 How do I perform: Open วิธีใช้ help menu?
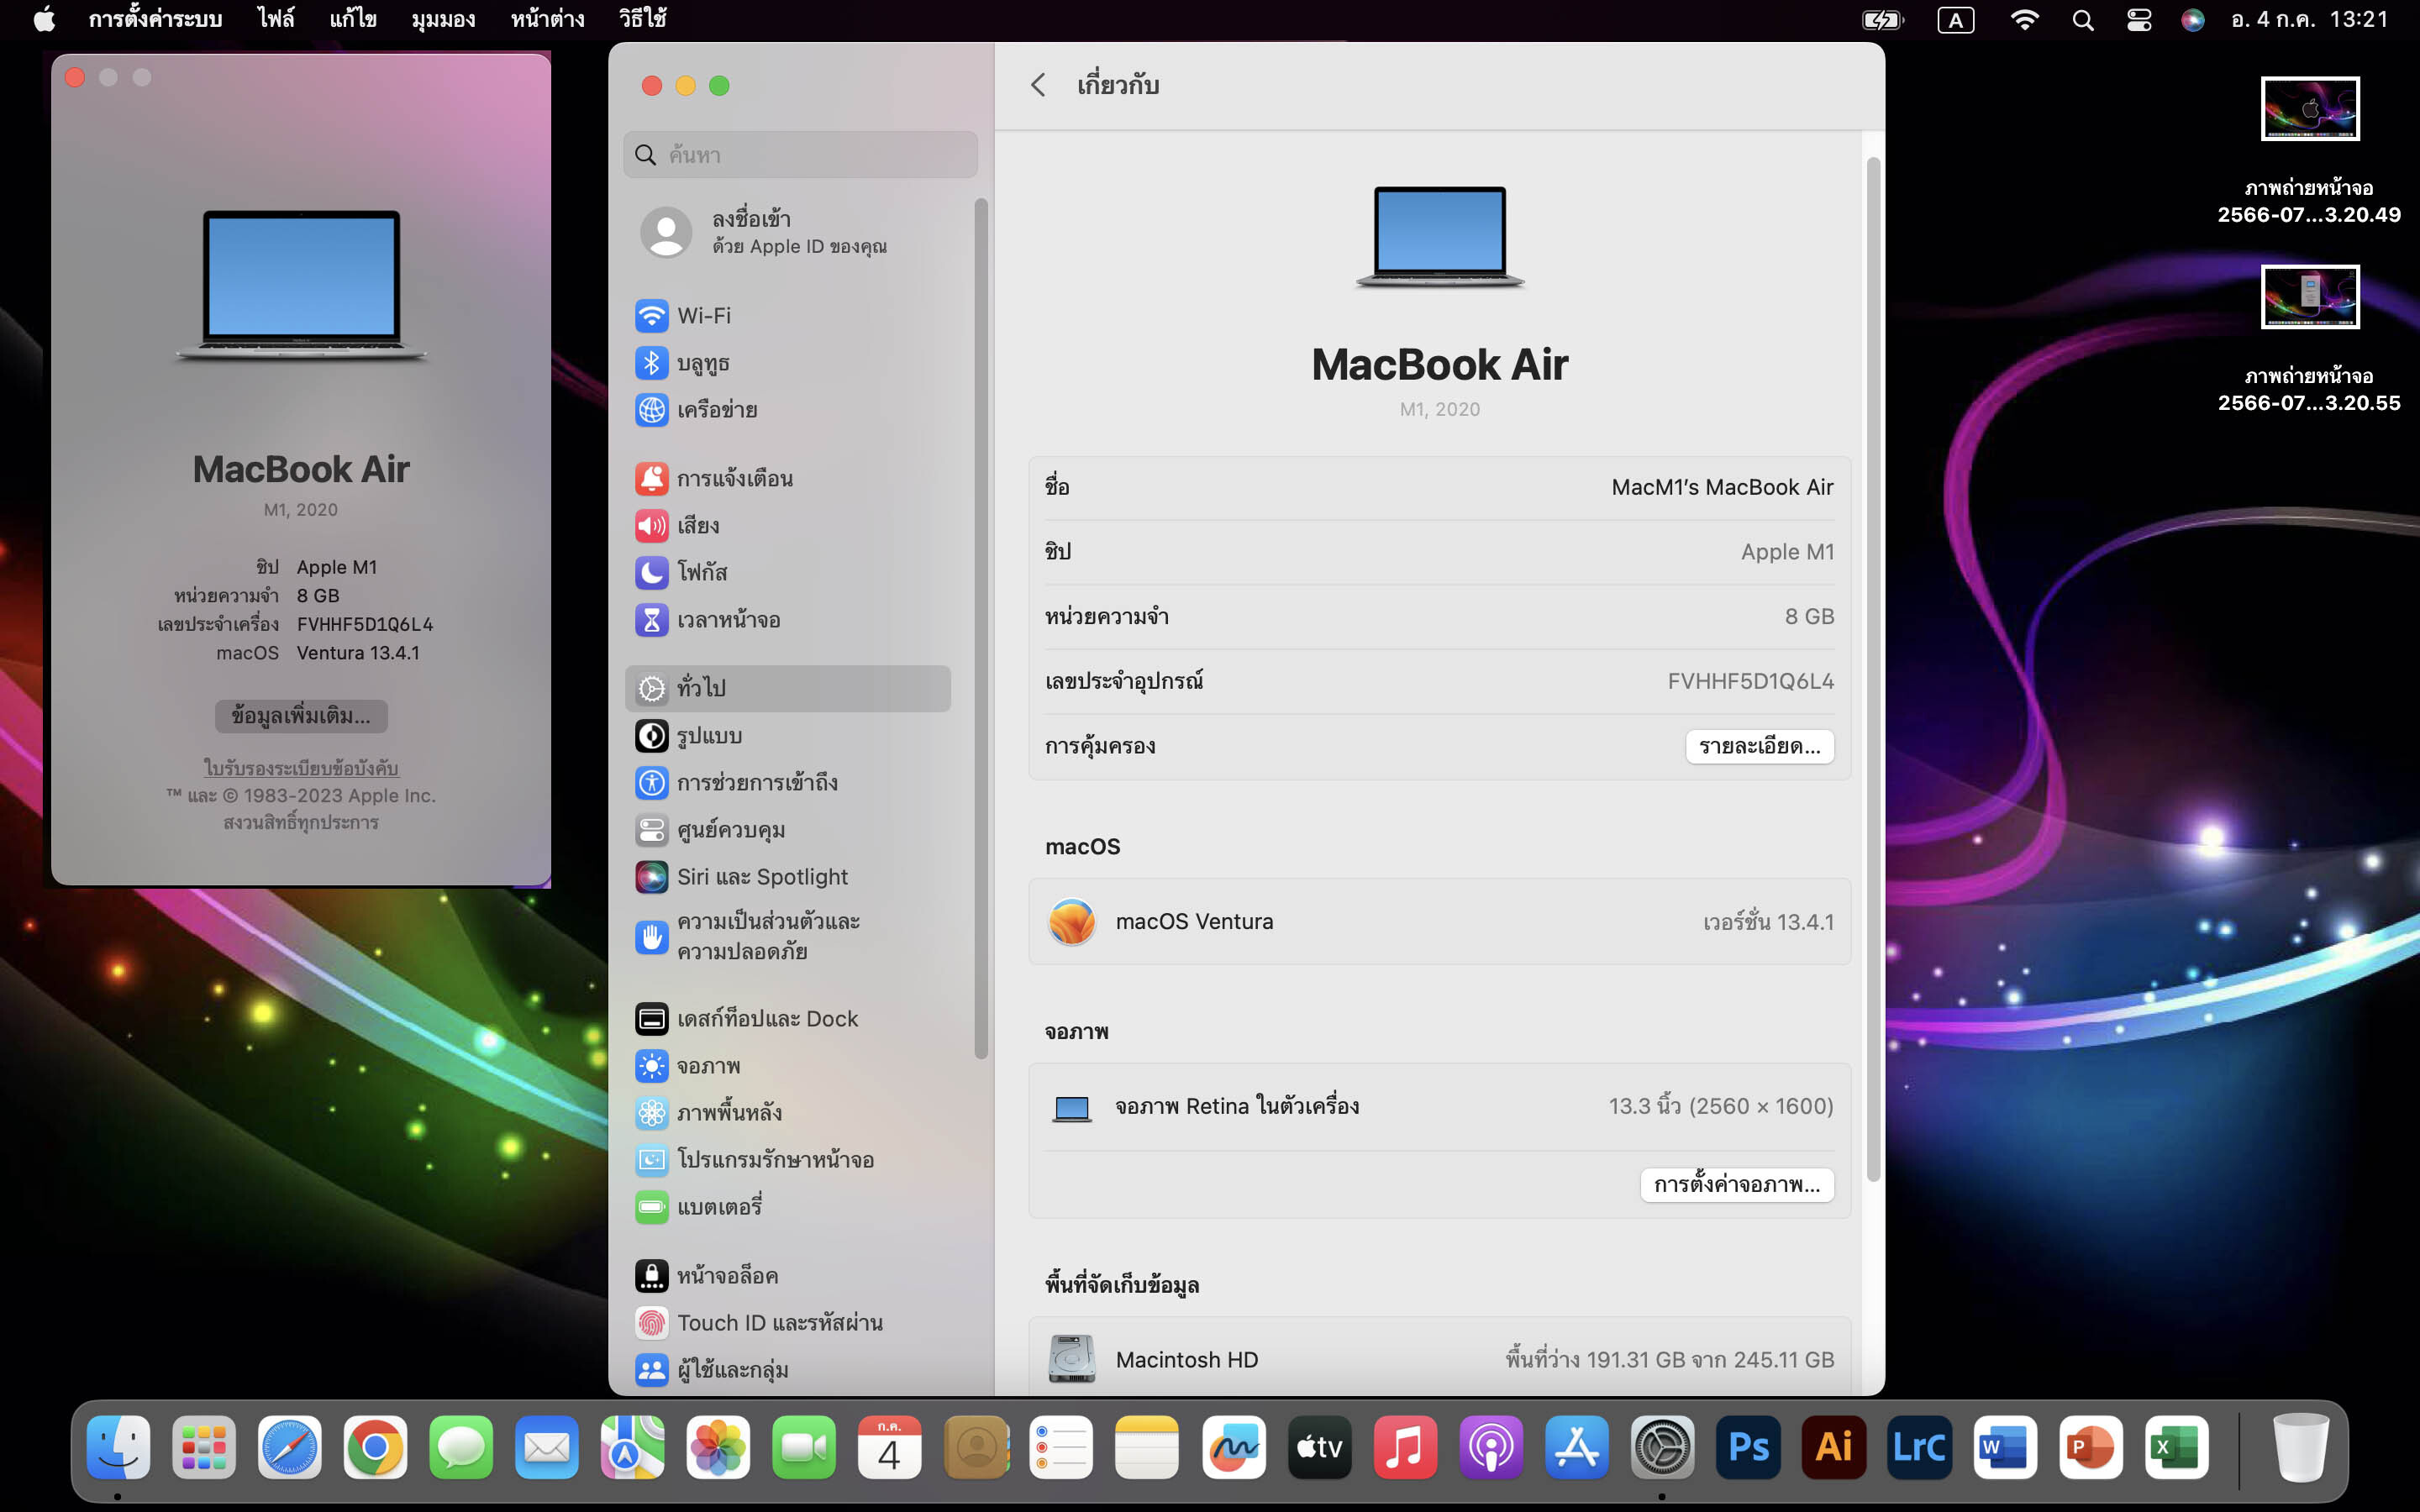[642, 20]
